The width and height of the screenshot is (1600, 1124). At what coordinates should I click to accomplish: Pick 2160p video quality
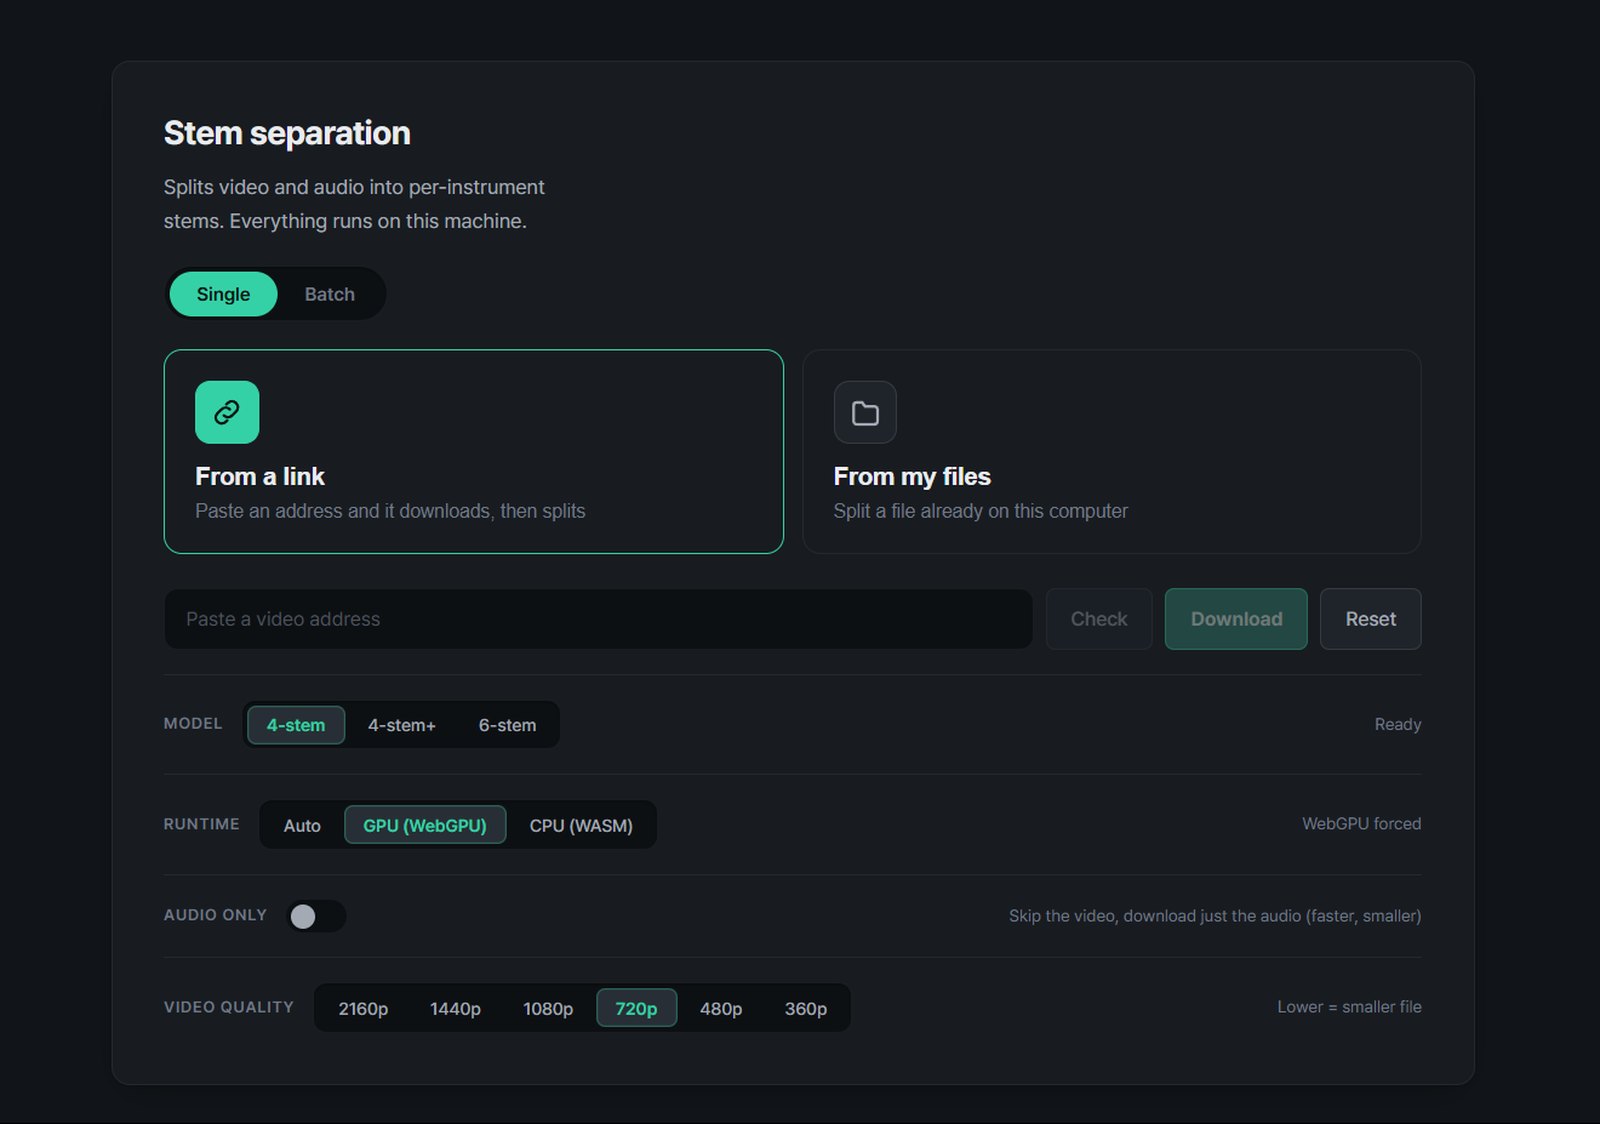click(363, 1008)
